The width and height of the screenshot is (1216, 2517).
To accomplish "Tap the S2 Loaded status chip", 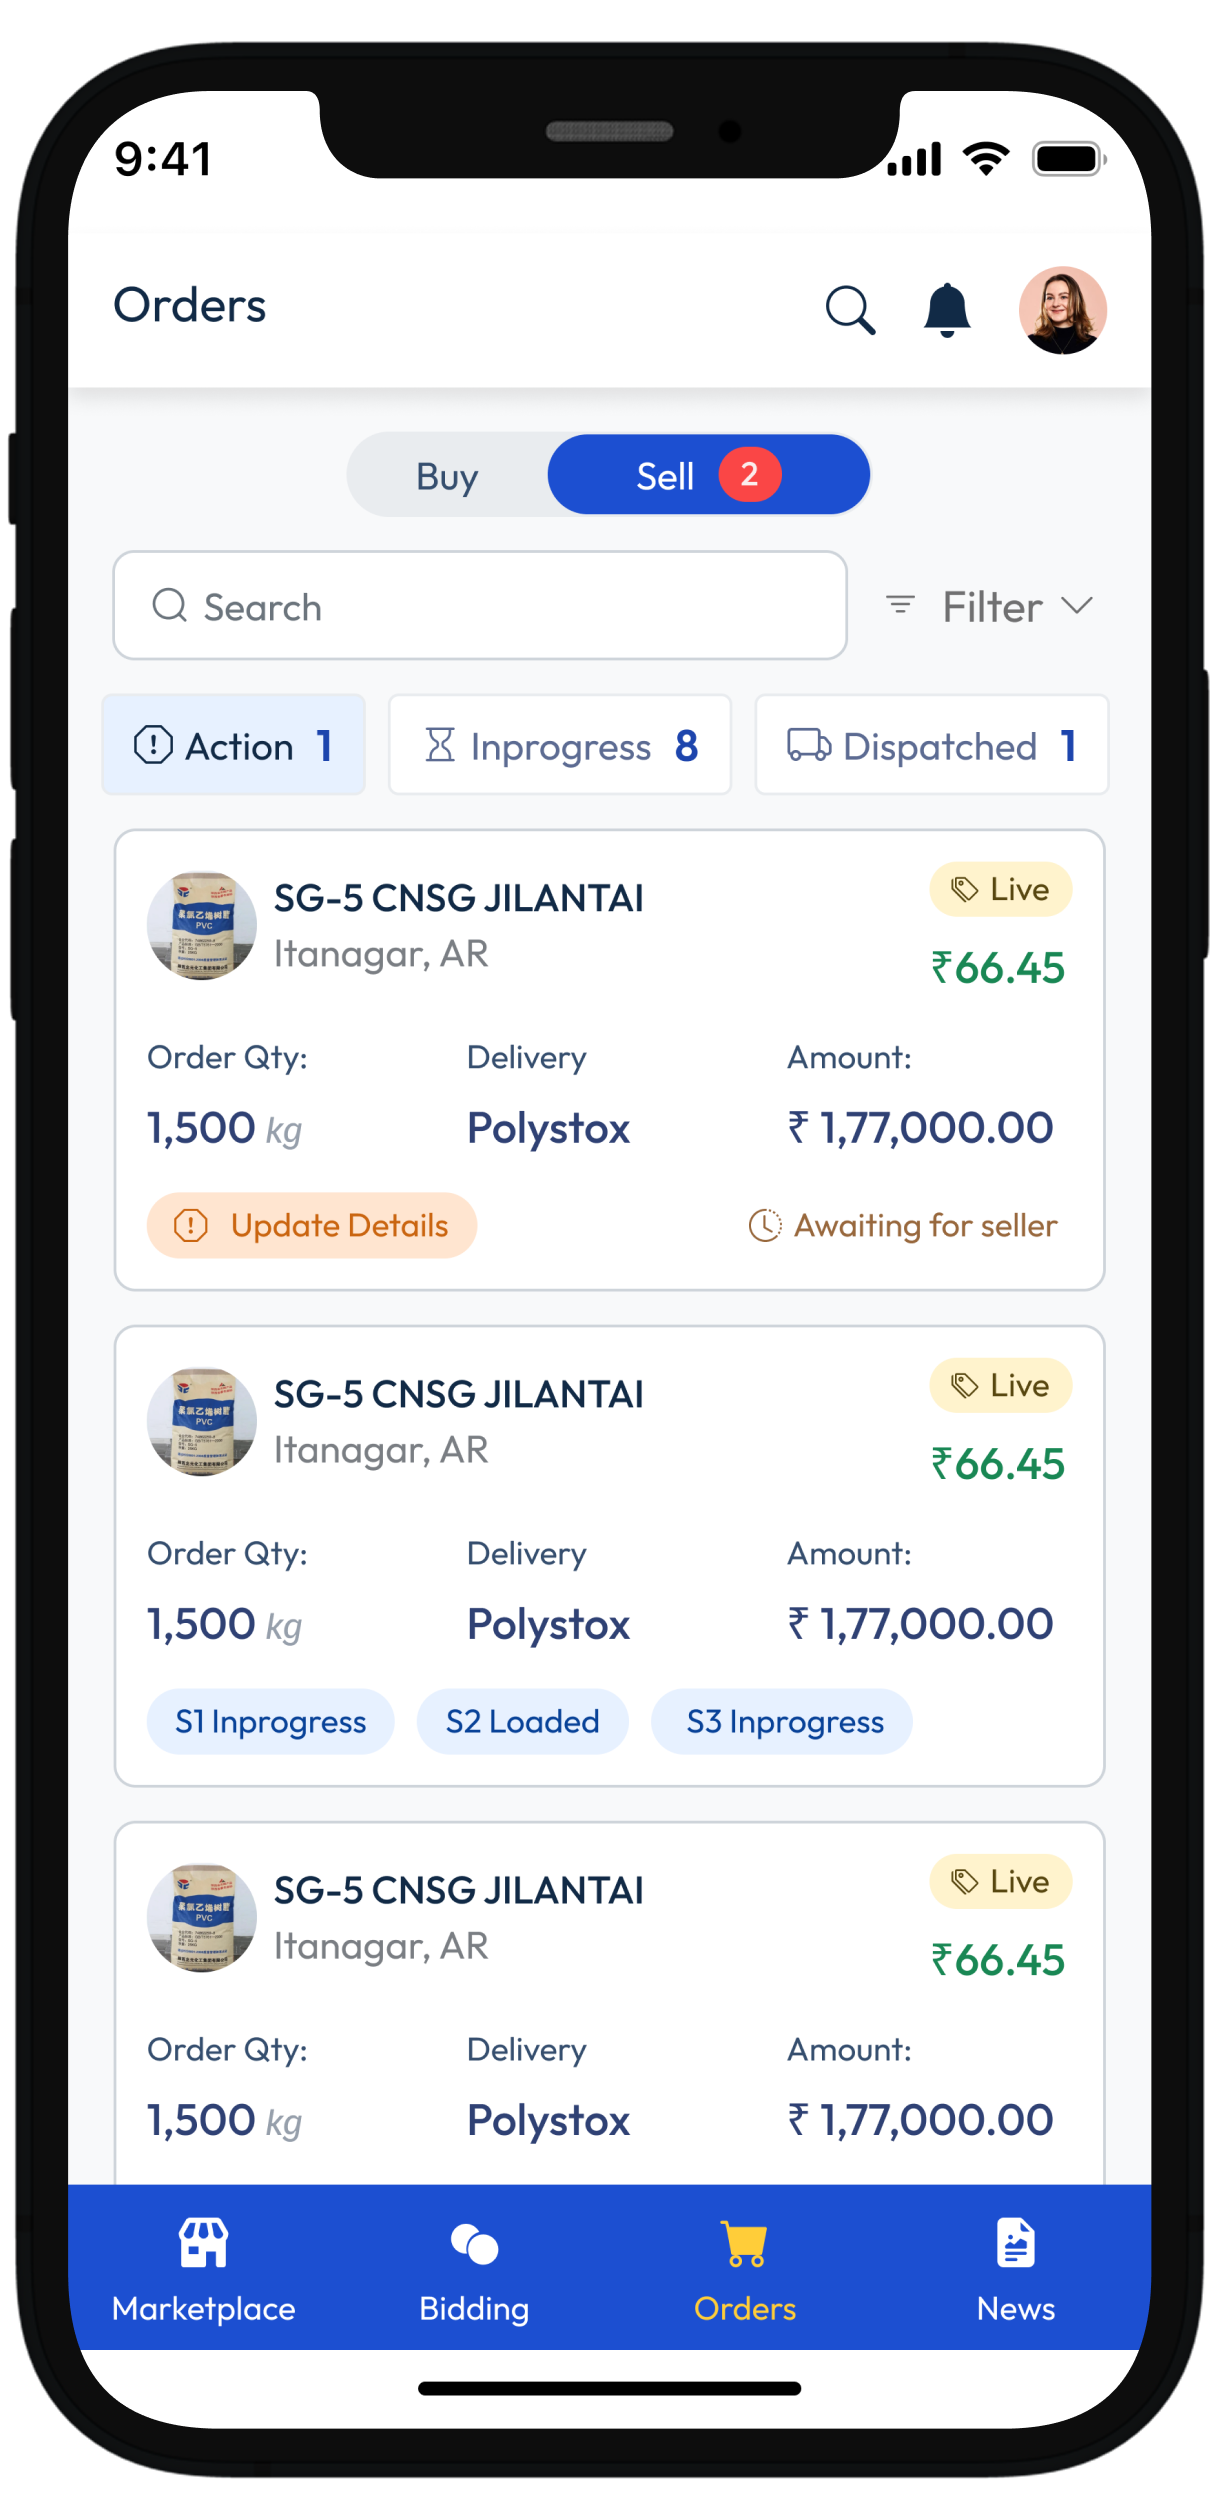I will pyautogui.click(x=522, y=1722).
